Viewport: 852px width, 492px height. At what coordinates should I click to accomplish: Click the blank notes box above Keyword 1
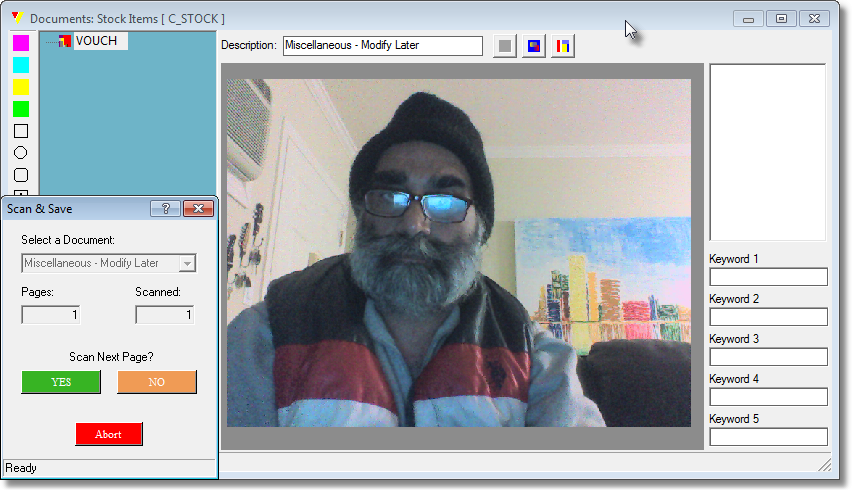click(x=768, y=152)
